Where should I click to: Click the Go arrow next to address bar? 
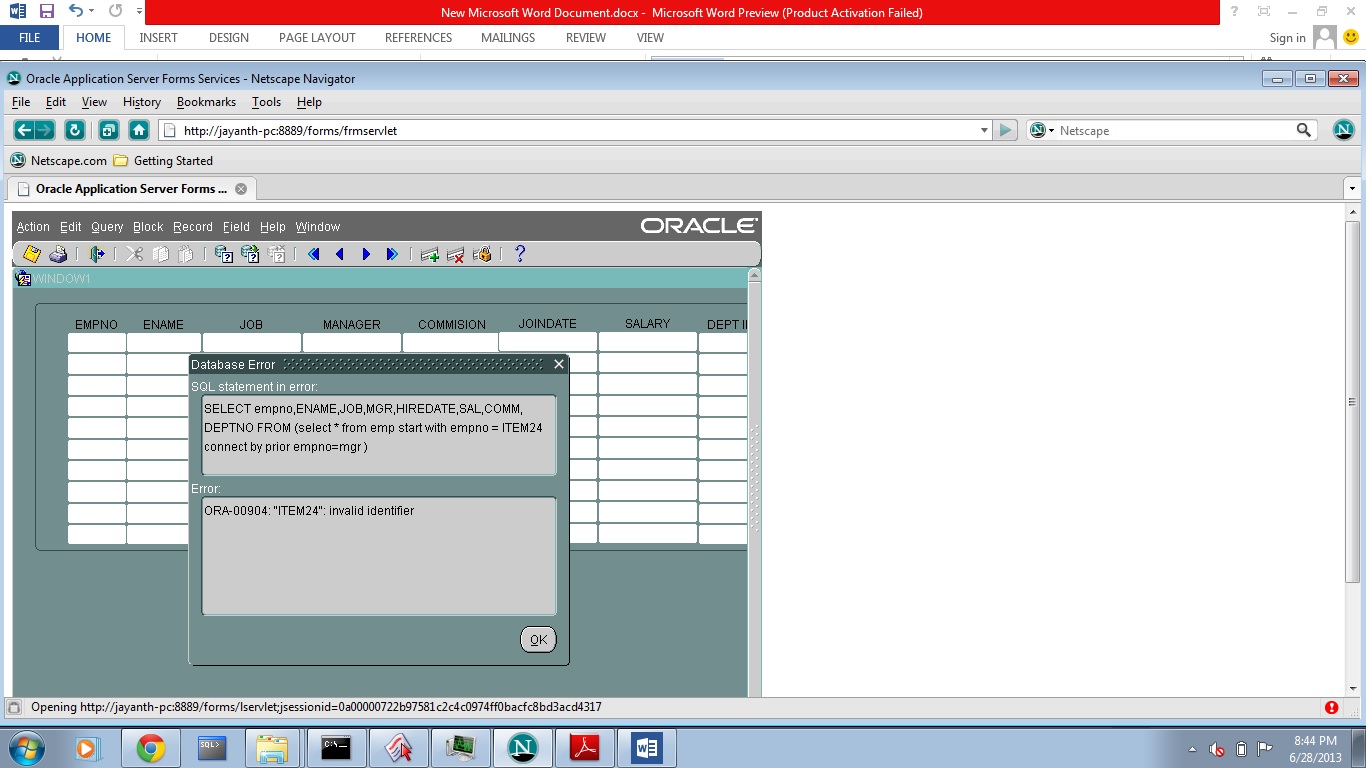[x=1006, y=130]
